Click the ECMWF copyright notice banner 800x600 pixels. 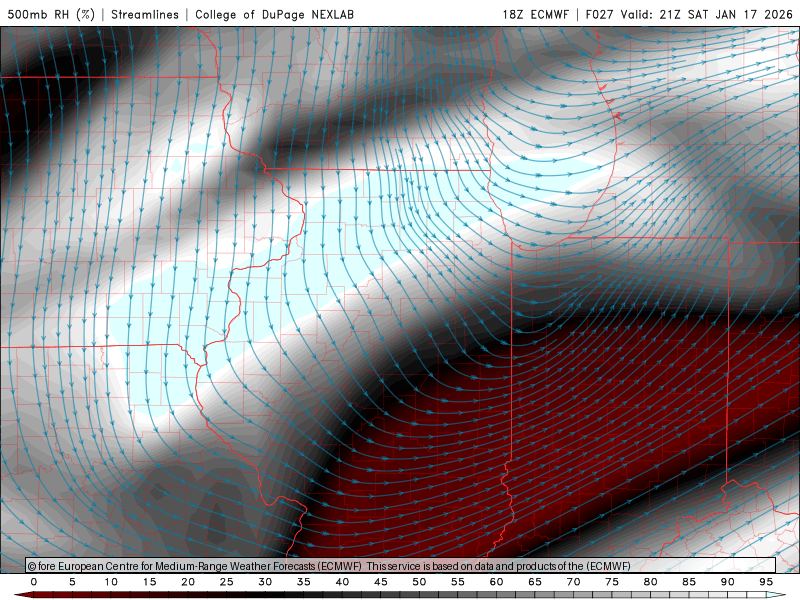coord(401,565)
